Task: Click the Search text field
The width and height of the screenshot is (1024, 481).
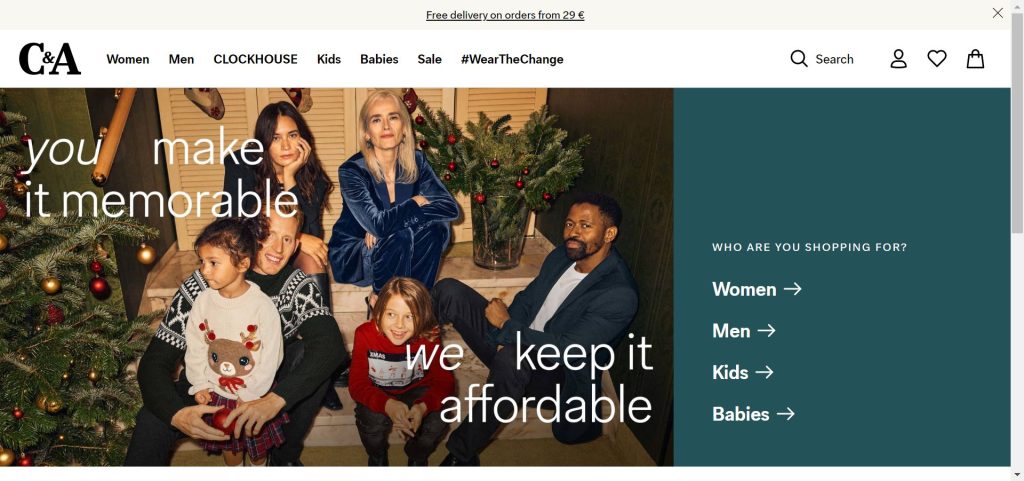Action: [834, 59]
